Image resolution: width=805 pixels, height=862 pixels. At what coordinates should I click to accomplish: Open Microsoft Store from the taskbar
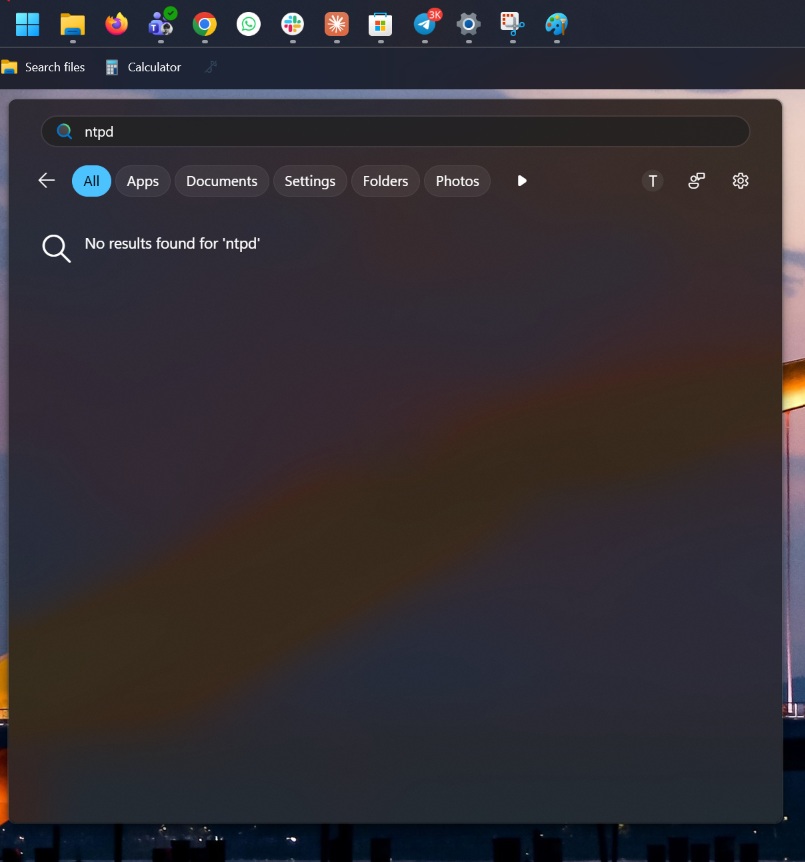(x=381, y=24)
